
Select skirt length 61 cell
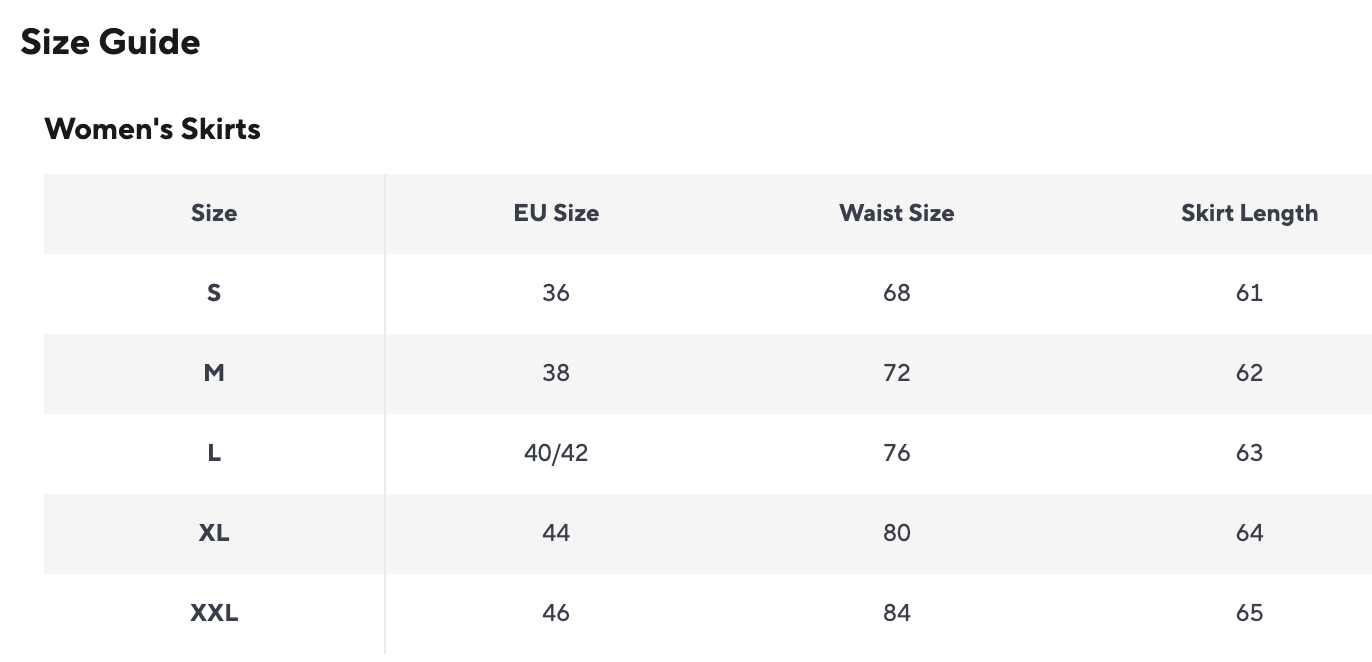pos(1249,293)
